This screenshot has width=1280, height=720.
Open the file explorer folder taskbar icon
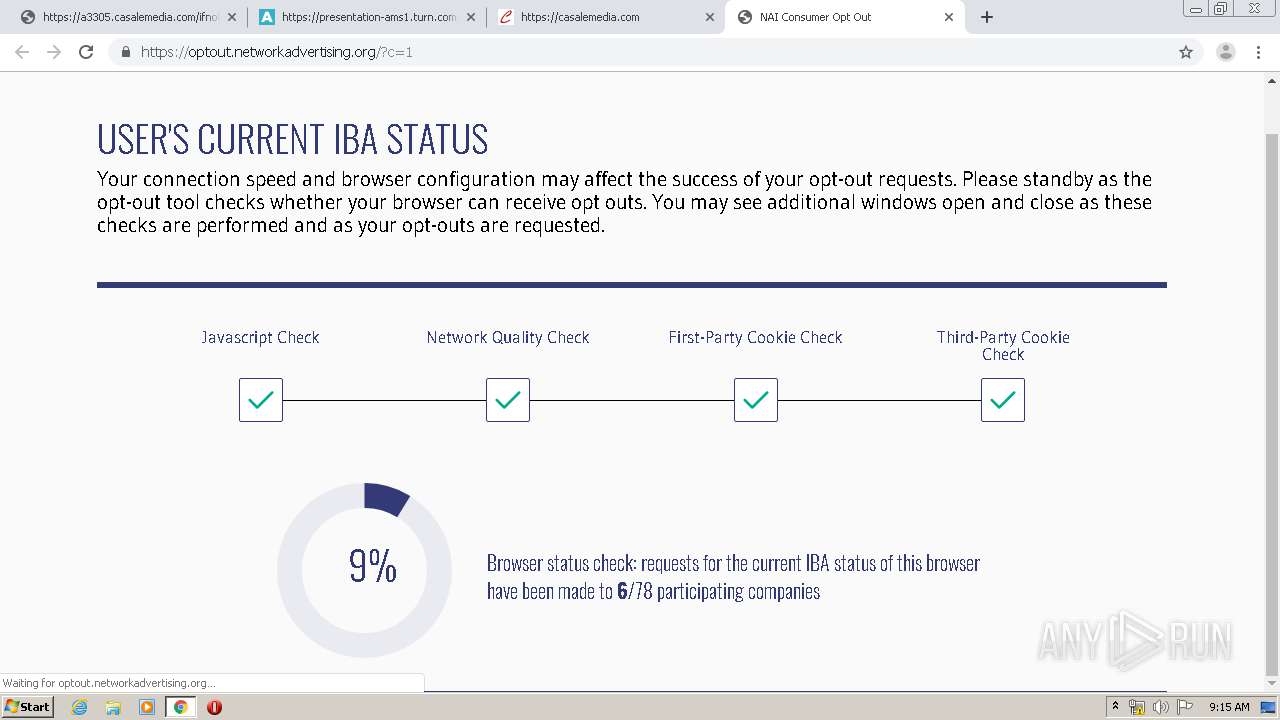[113, 707]
